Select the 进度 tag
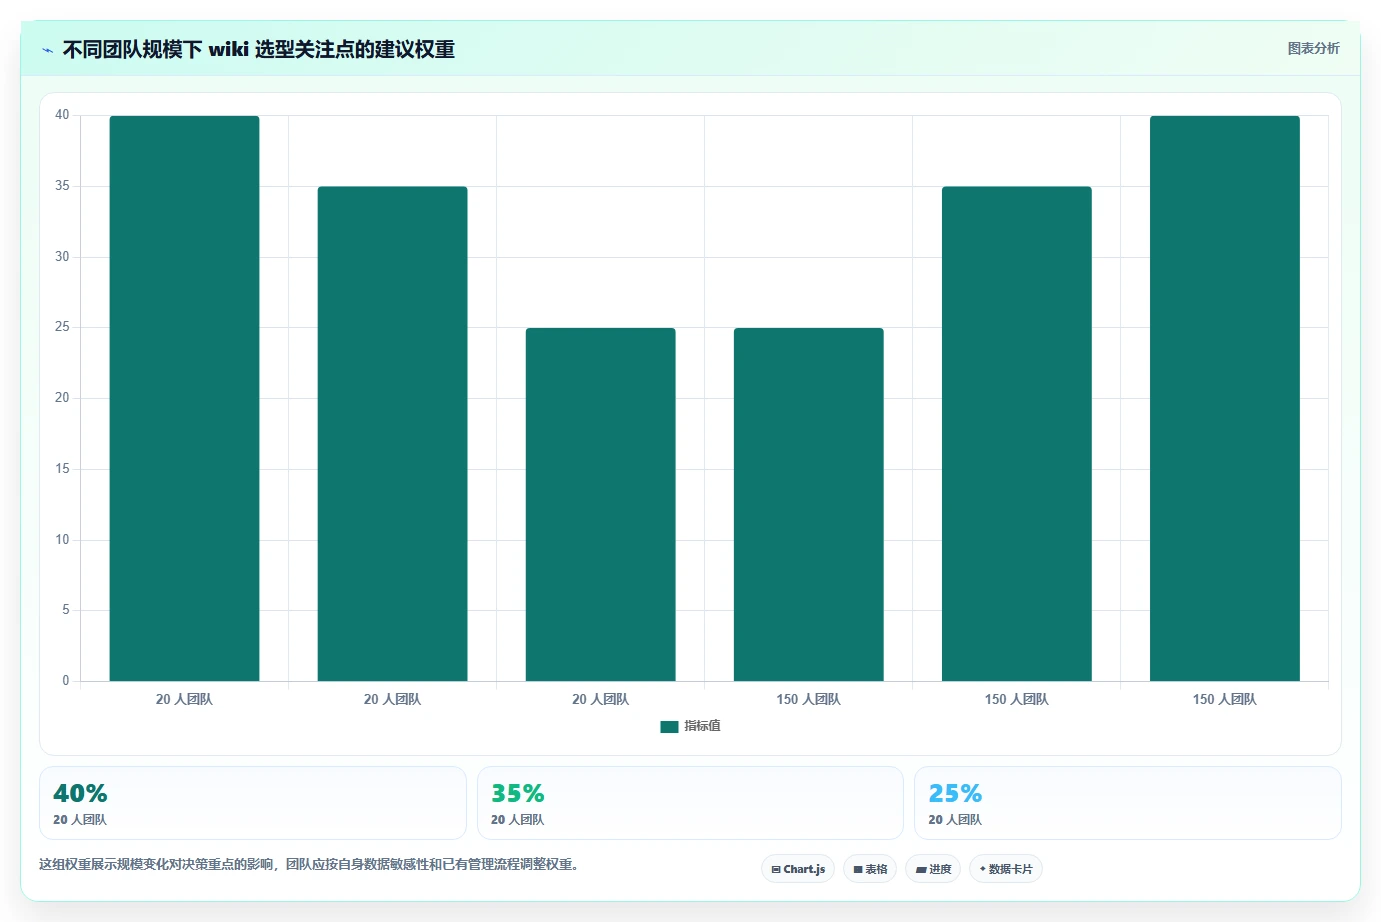The image size is (1381, 922). tap(933, 869)
